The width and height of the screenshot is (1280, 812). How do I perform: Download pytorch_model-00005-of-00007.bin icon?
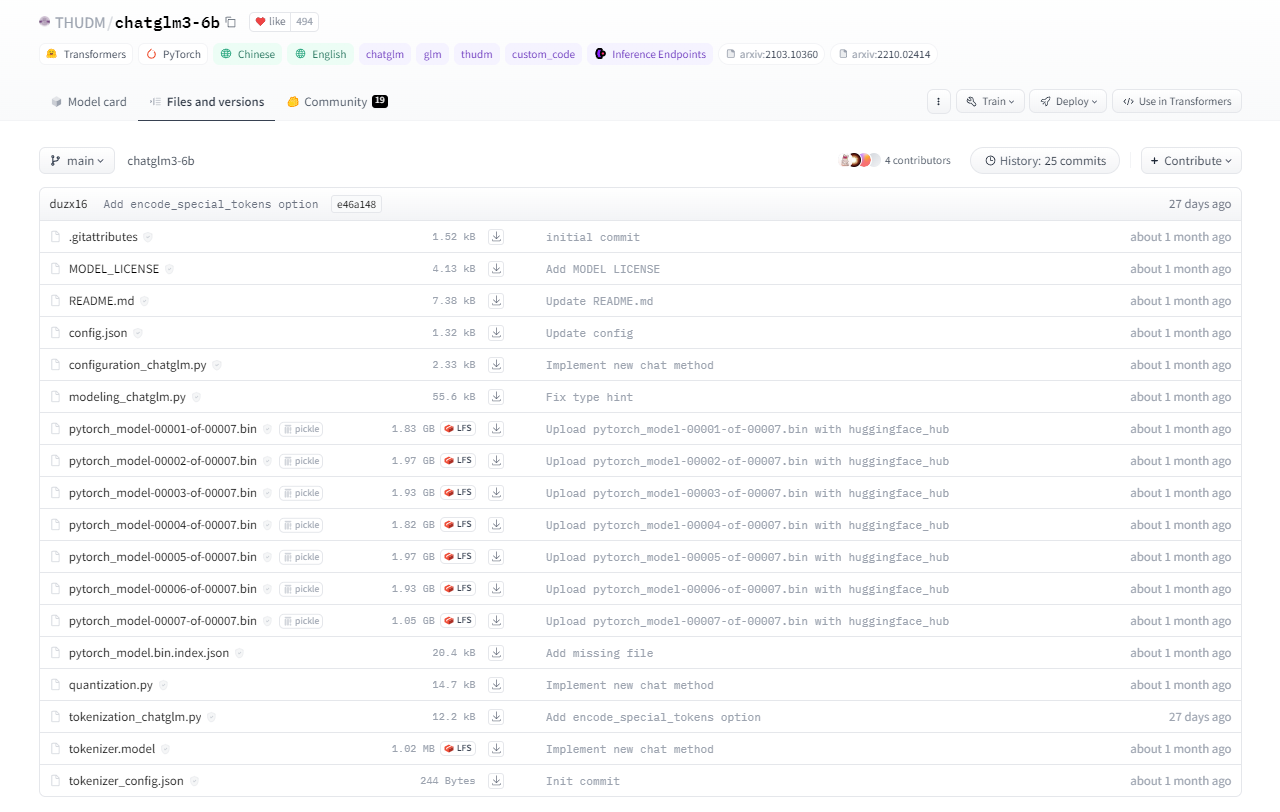pos(496,557)
